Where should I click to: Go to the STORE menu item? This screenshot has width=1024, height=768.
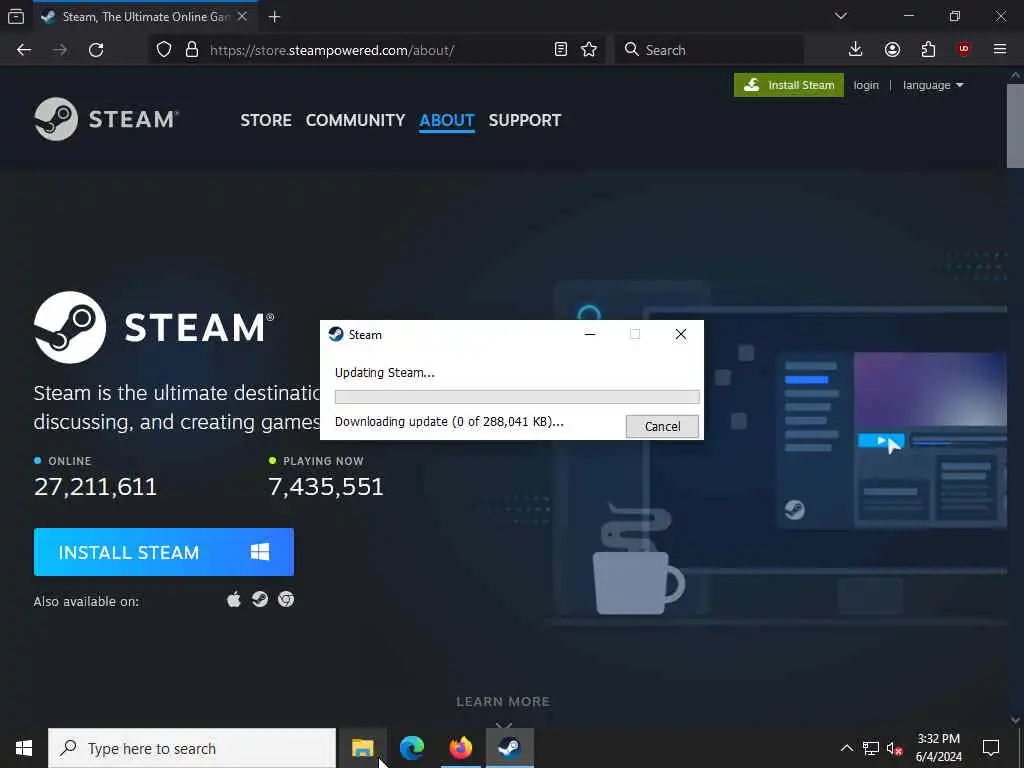point(266,120)
